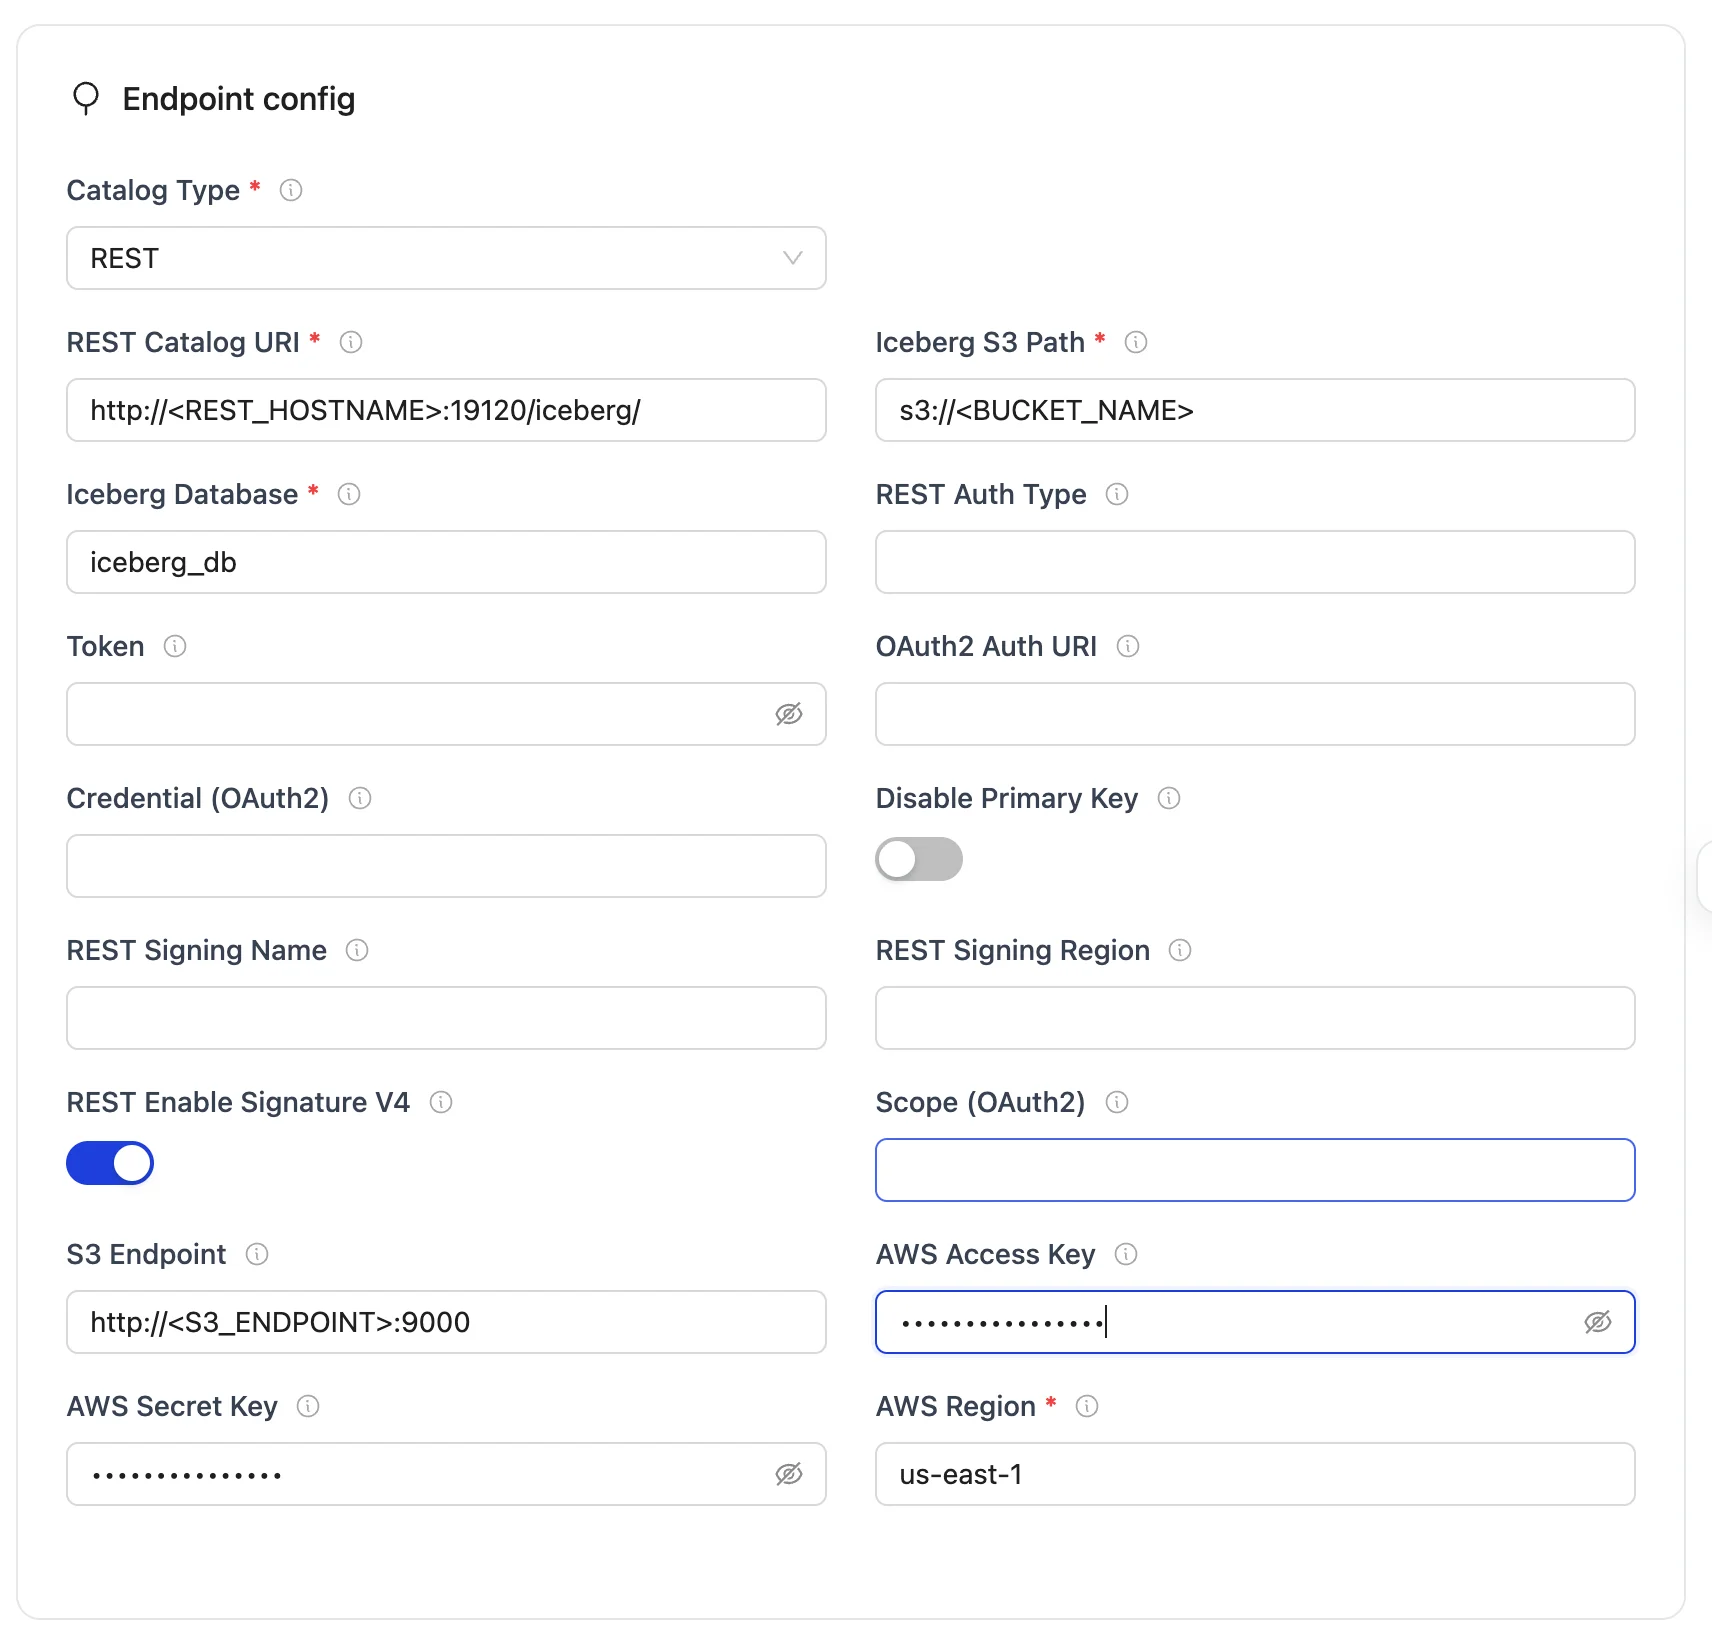Click info icon next to AWS Region

[x=1087, y=1406]
